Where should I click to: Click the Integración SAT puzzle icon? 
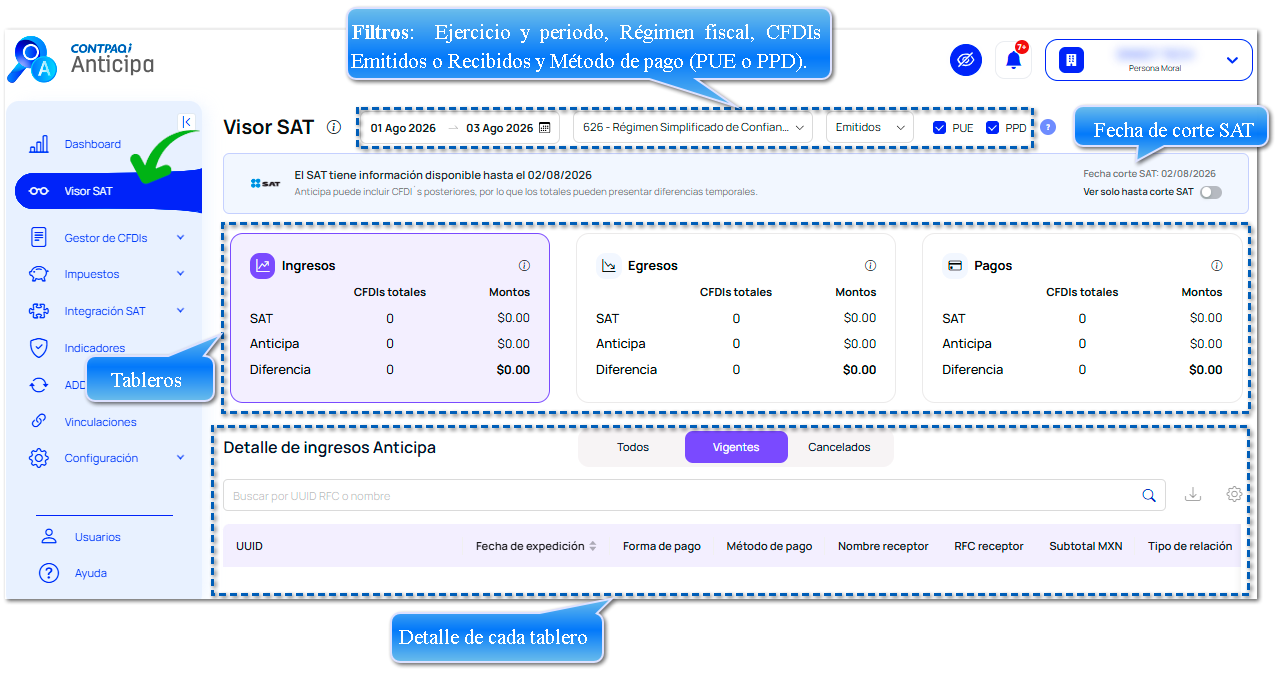(x=39, y=311)
